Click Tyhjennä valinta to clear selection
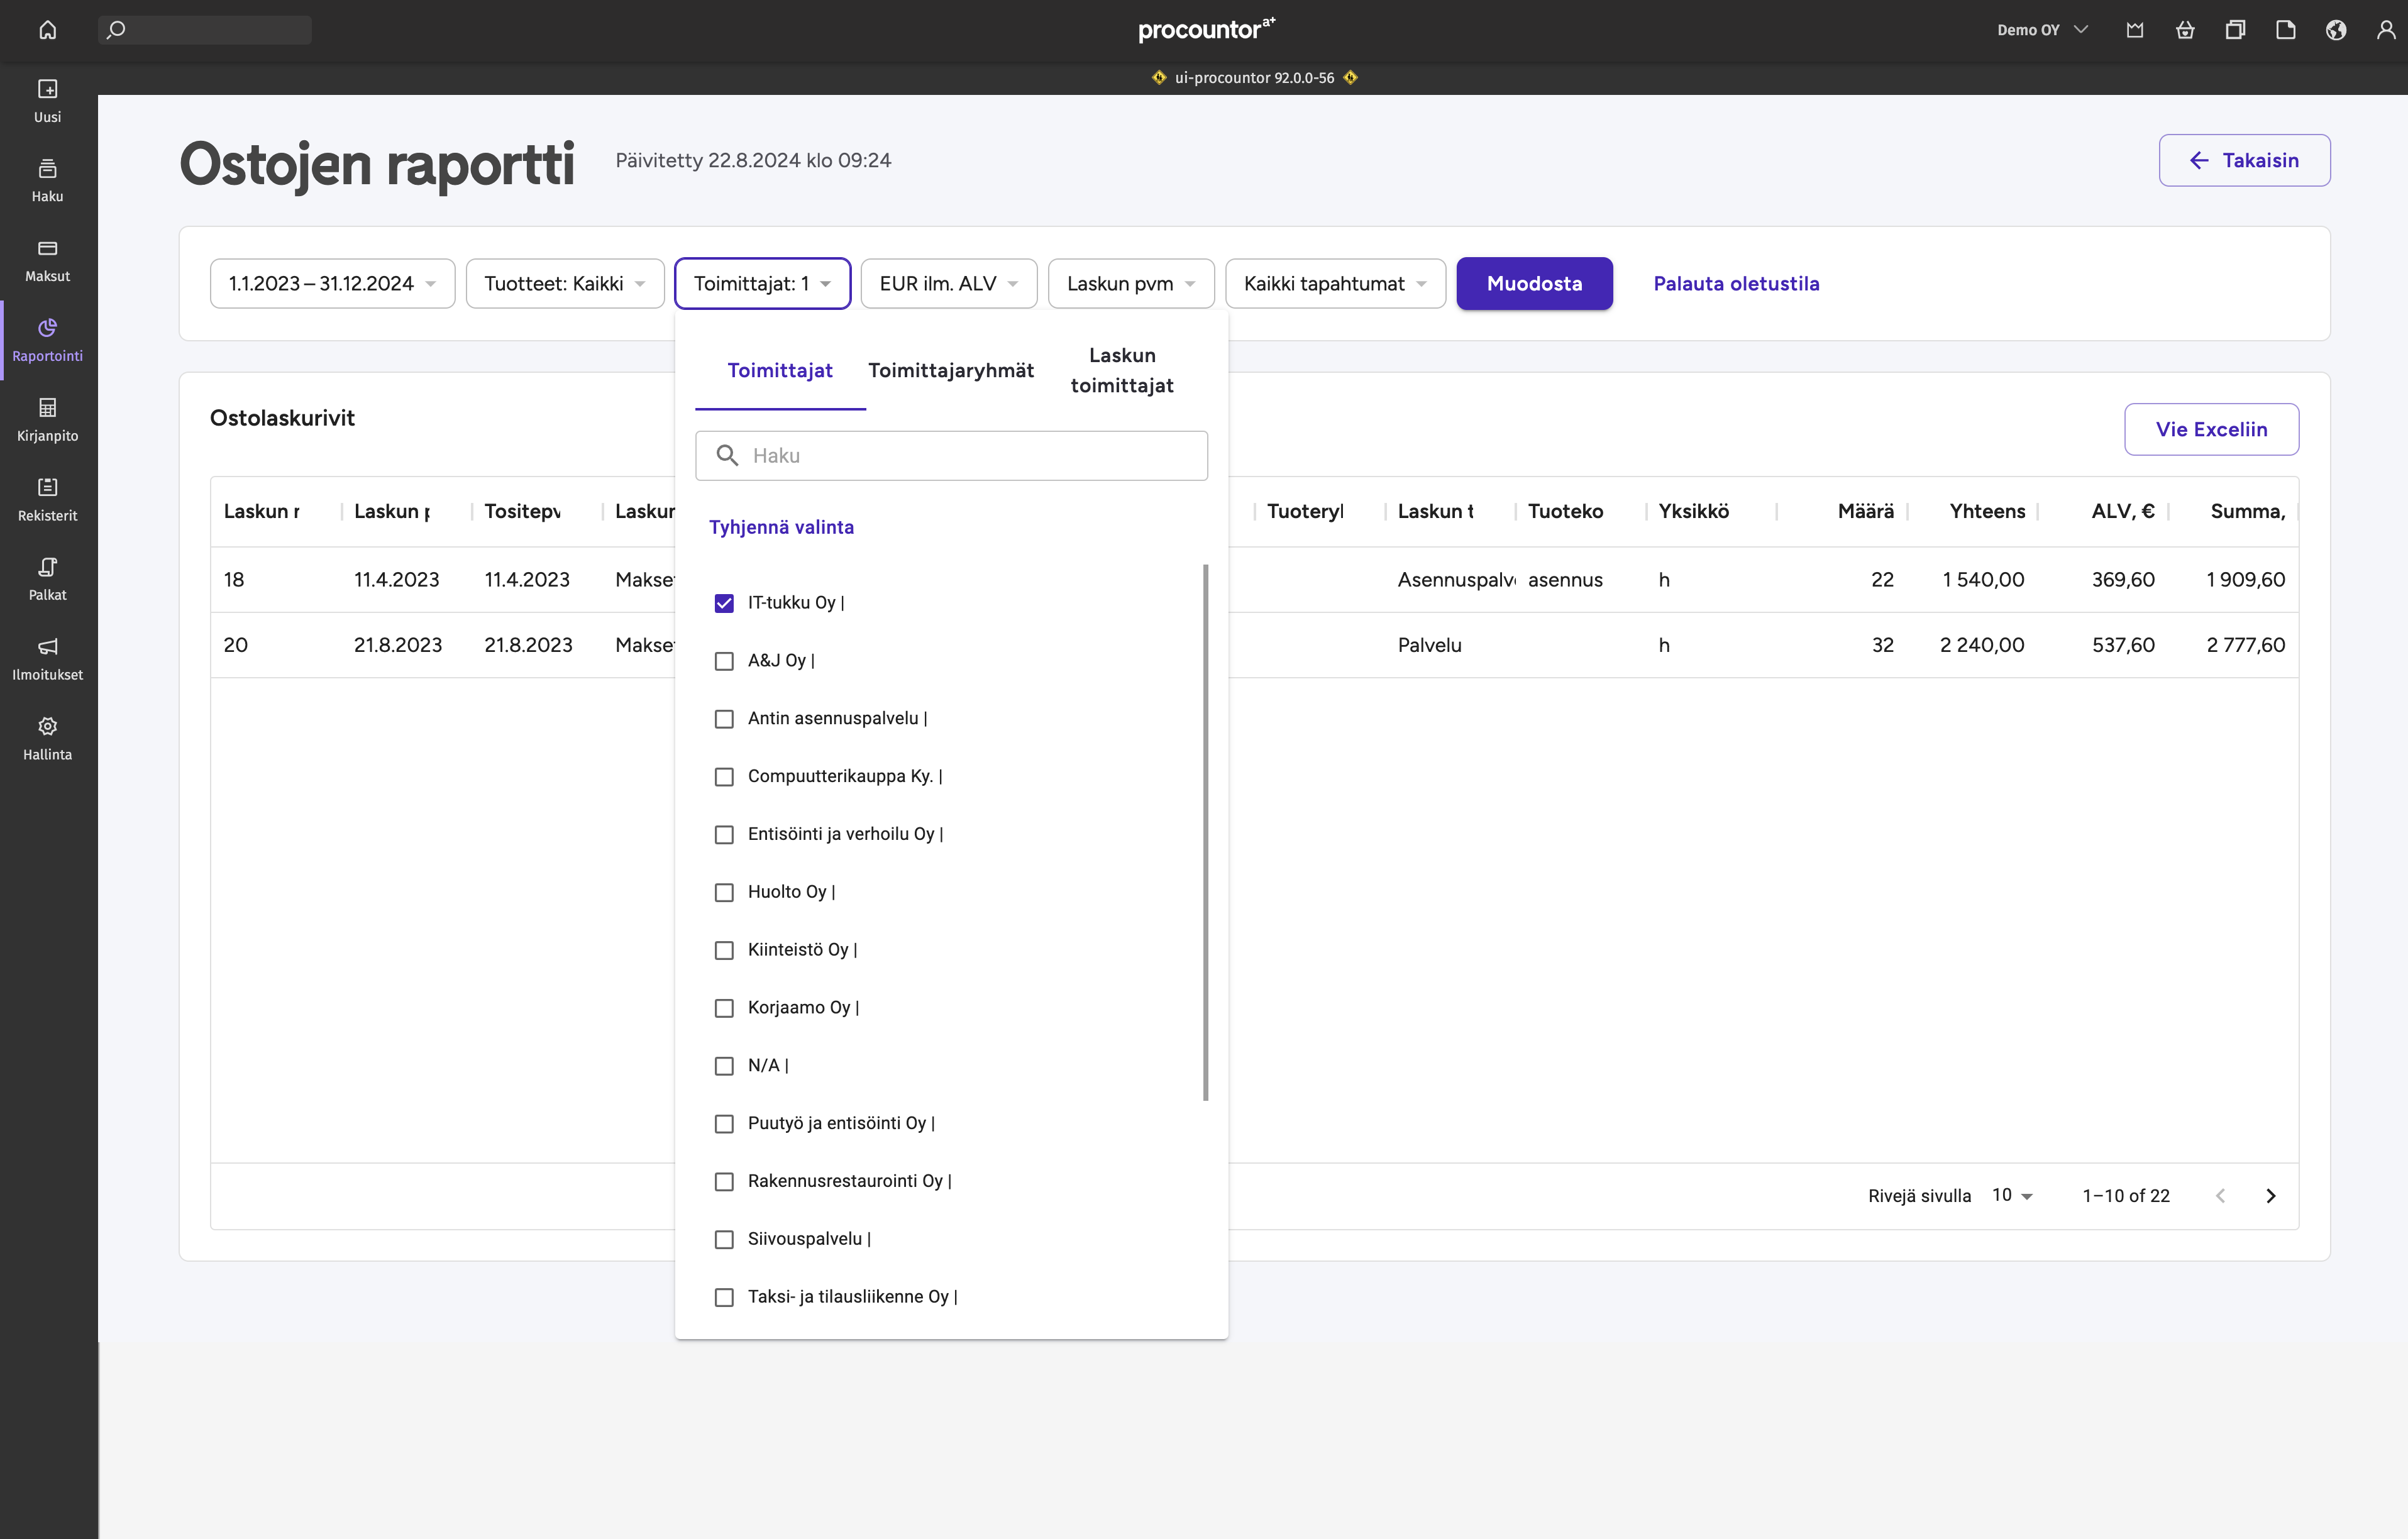The width and height of the screenshot is (2408, 1539). [781, 527]
